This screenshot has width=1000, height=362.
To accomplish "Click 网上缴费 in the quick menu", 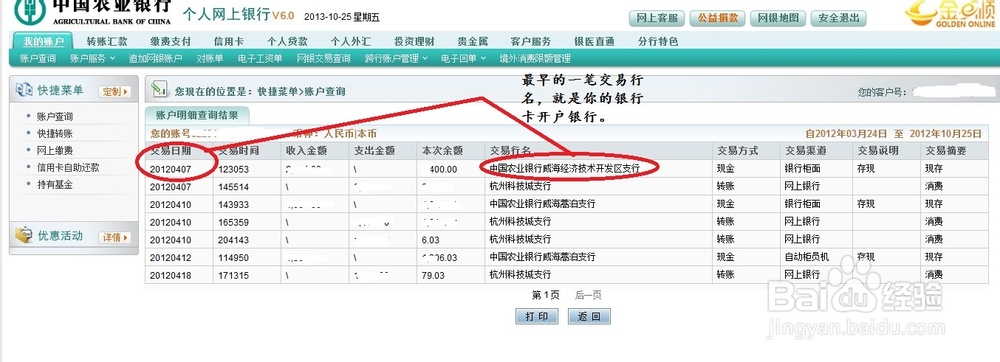I will tap(55, 150).
